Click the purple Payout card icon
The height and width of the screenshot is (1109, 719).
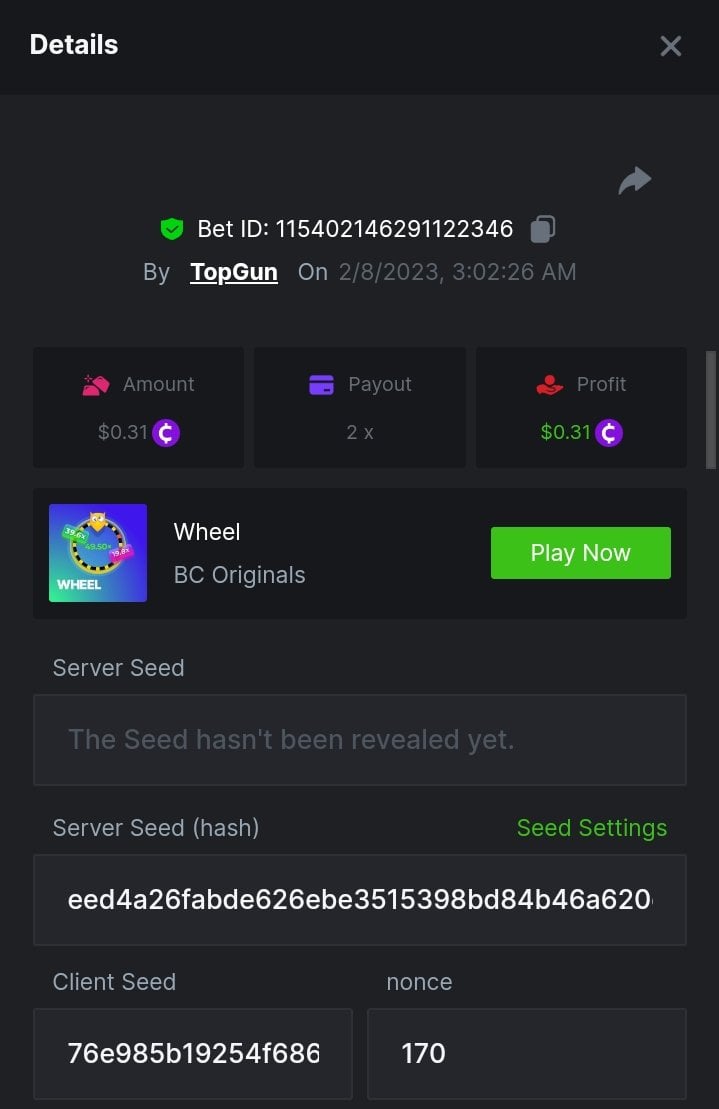pyautogui.click(x=321, y=385)
